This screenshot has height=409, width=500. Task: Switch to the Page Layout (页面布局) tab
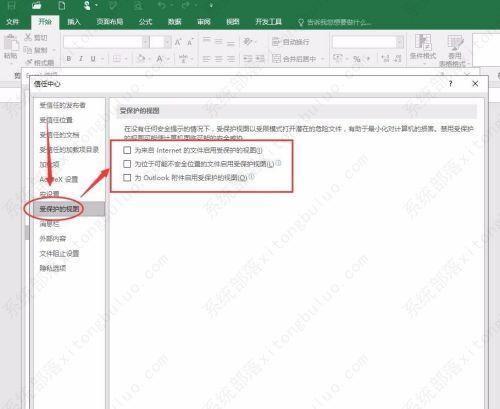click(x=110, y=22)
